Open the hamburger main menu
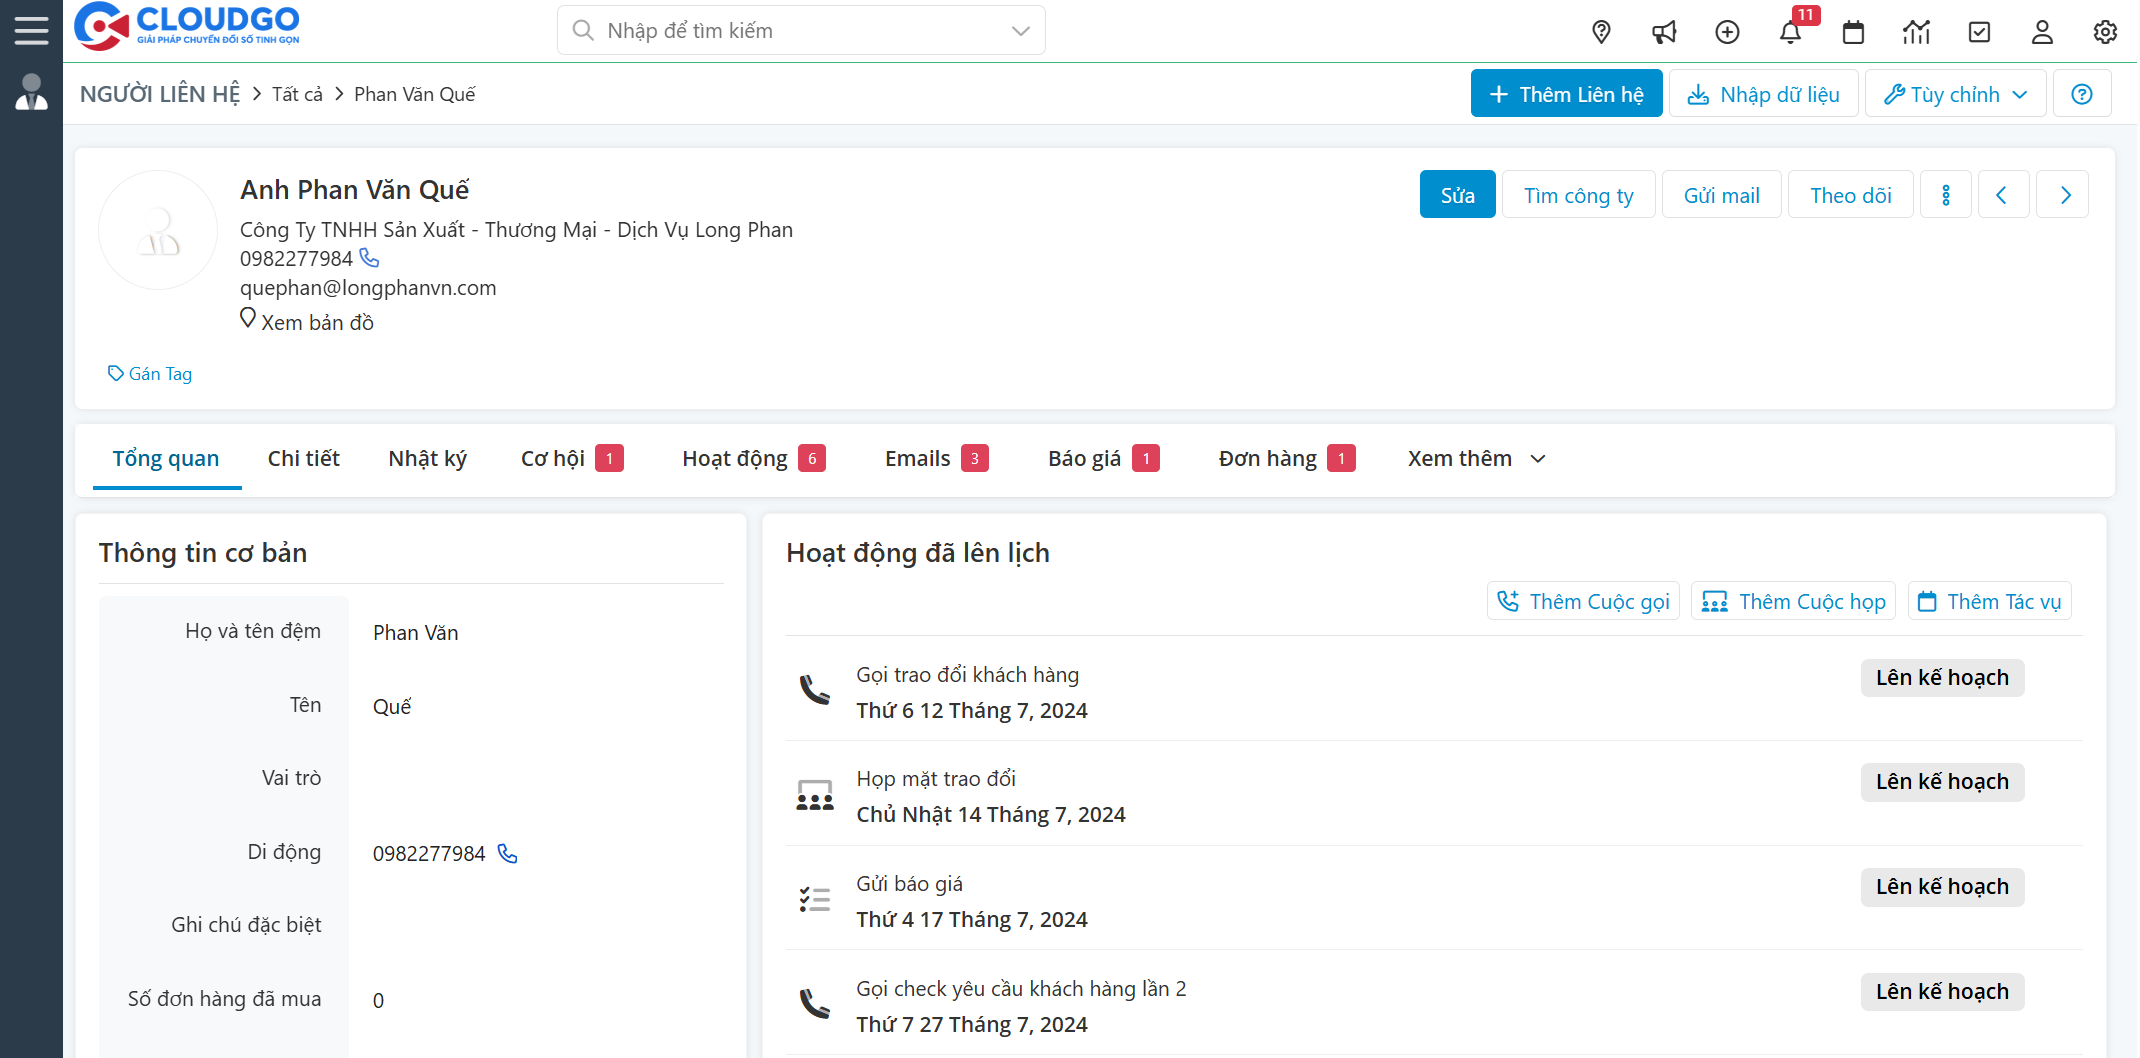2140x1058 pixels. (x=31, y=30)
